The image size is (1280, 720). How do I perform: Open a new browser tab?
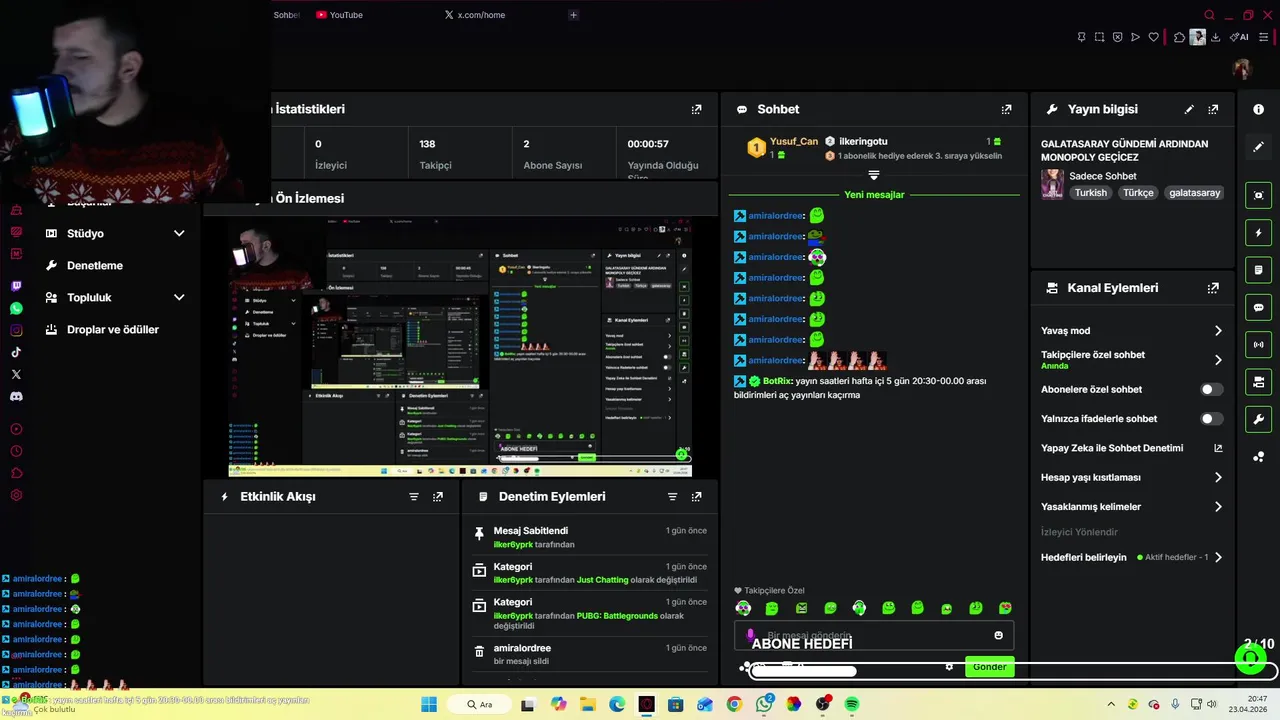click(573, 15)
